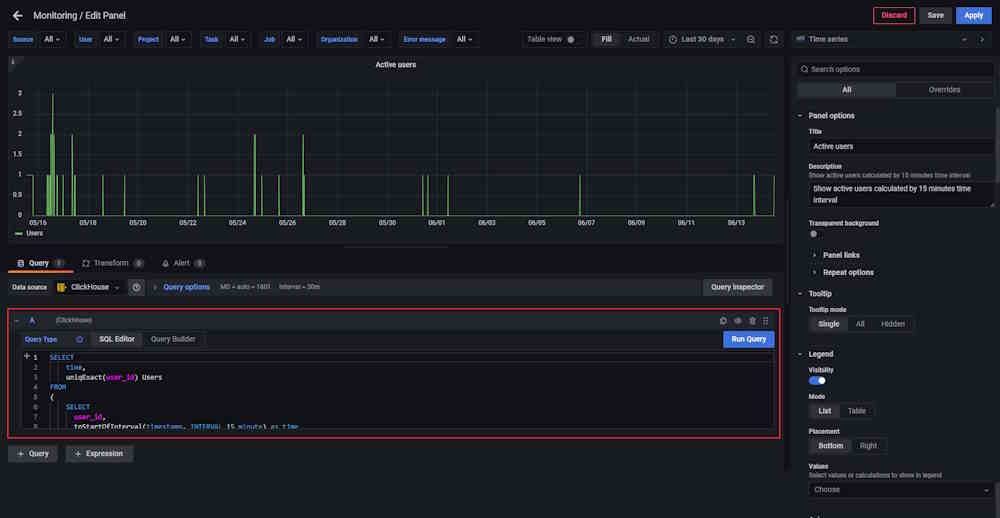Switch to the Overrides tab
The height and width of the screenshot is (518, 1000).
943,90
